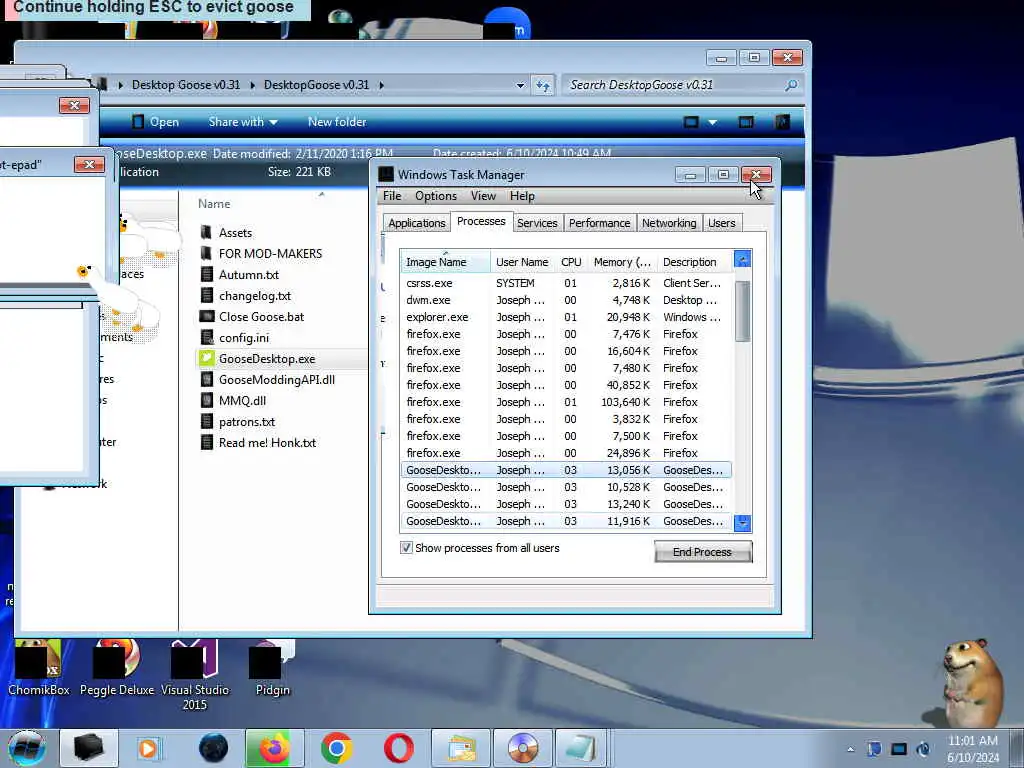Expand the address bar history dropdown
This screenshot has height=768, width=1024.
point(520,86)
